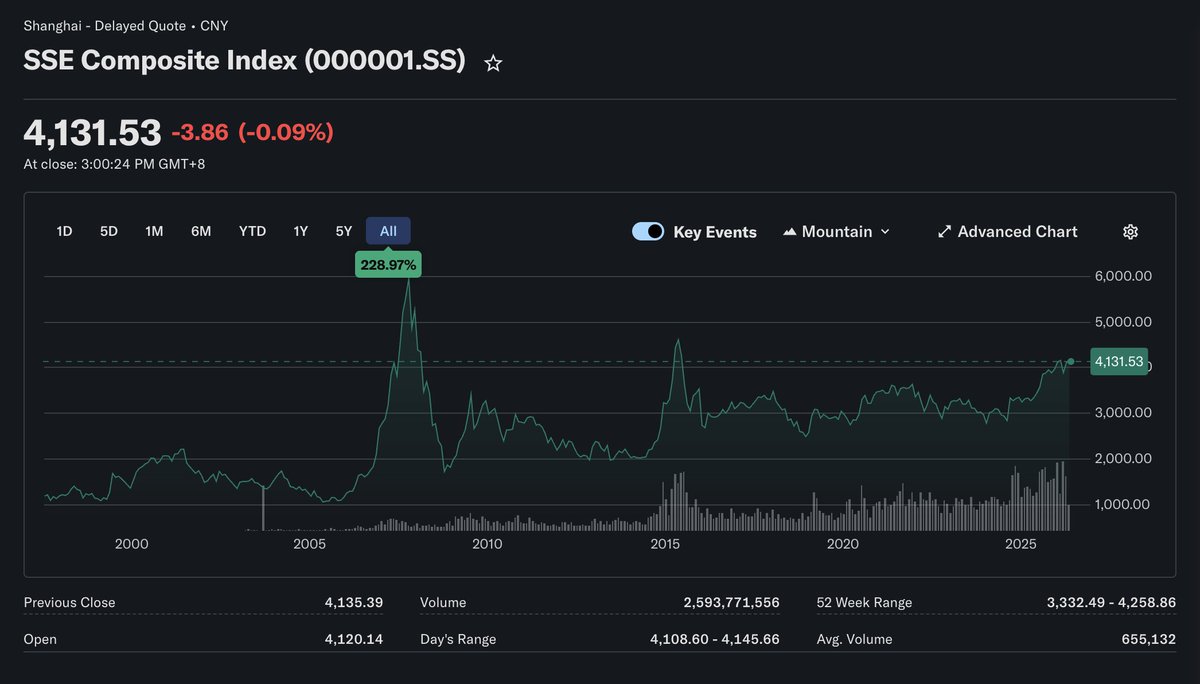The image size is (1200, 684).
Task: Click the Shanghai - Delayed Quote text
Action: pos(105,26)
